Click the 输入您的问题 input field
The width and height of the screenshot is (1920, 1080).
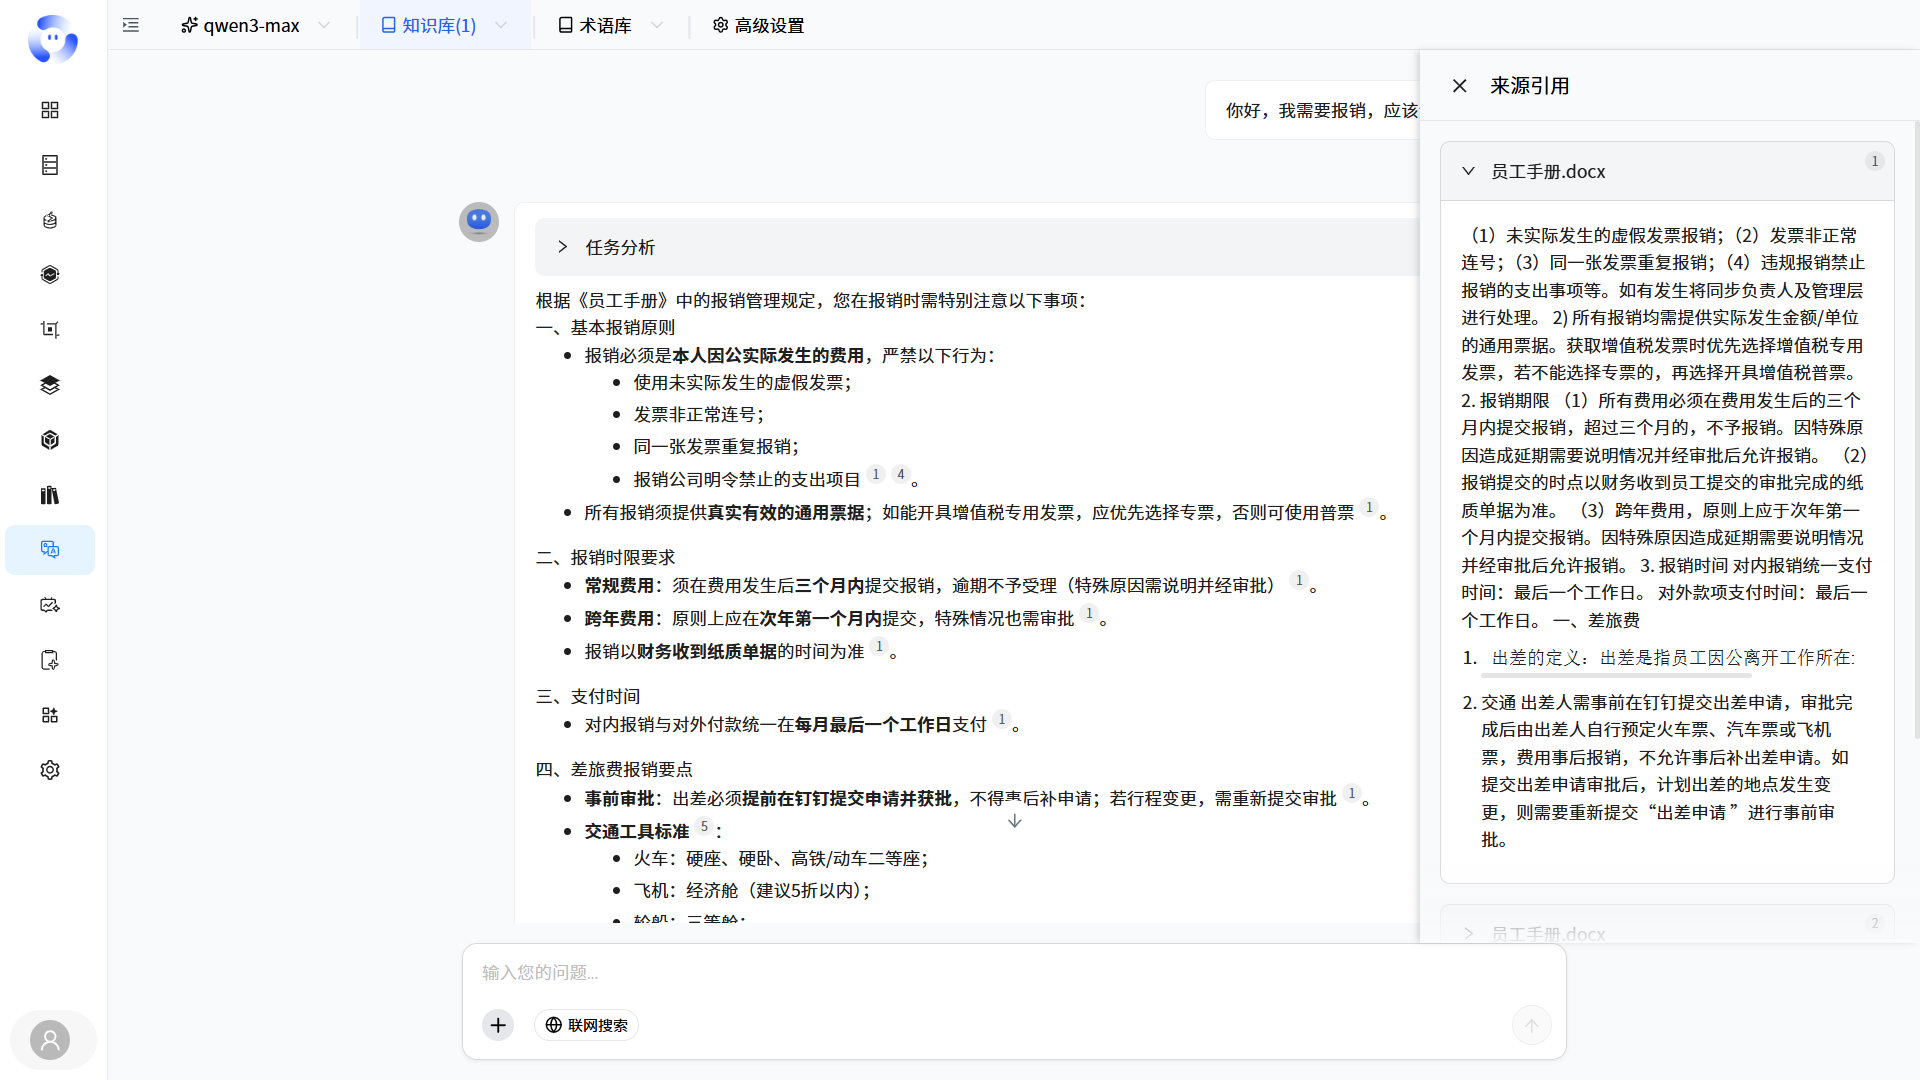point(1010,972)
